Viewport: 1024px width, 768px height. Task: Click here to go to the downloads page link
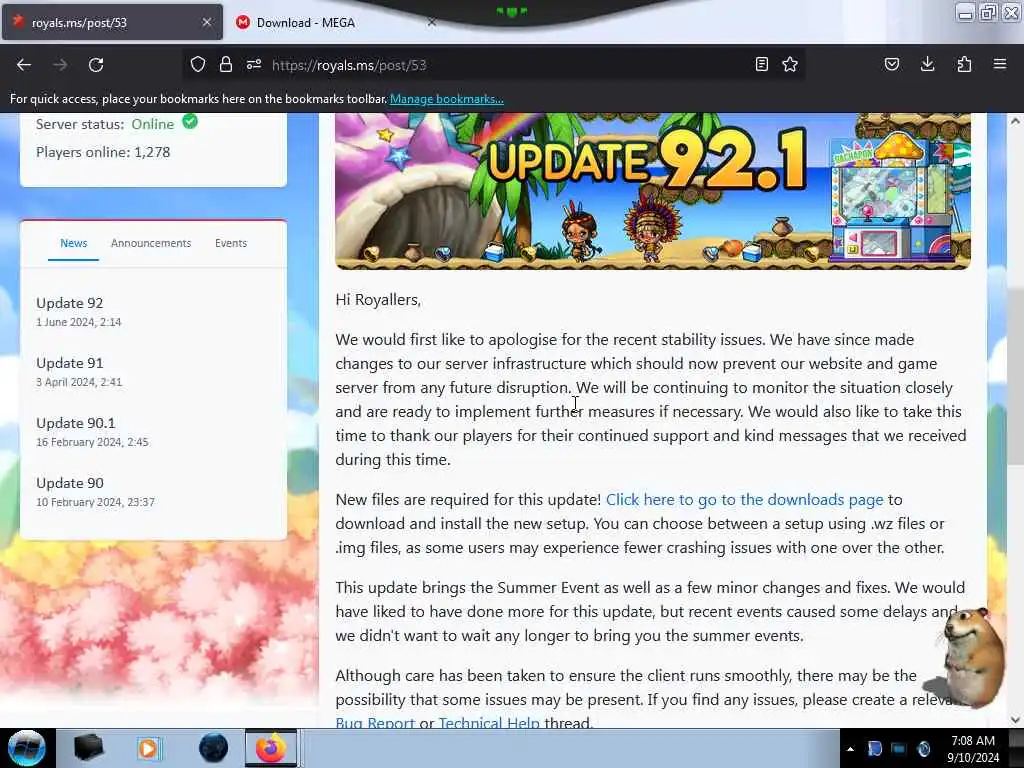tap(744, 500)
